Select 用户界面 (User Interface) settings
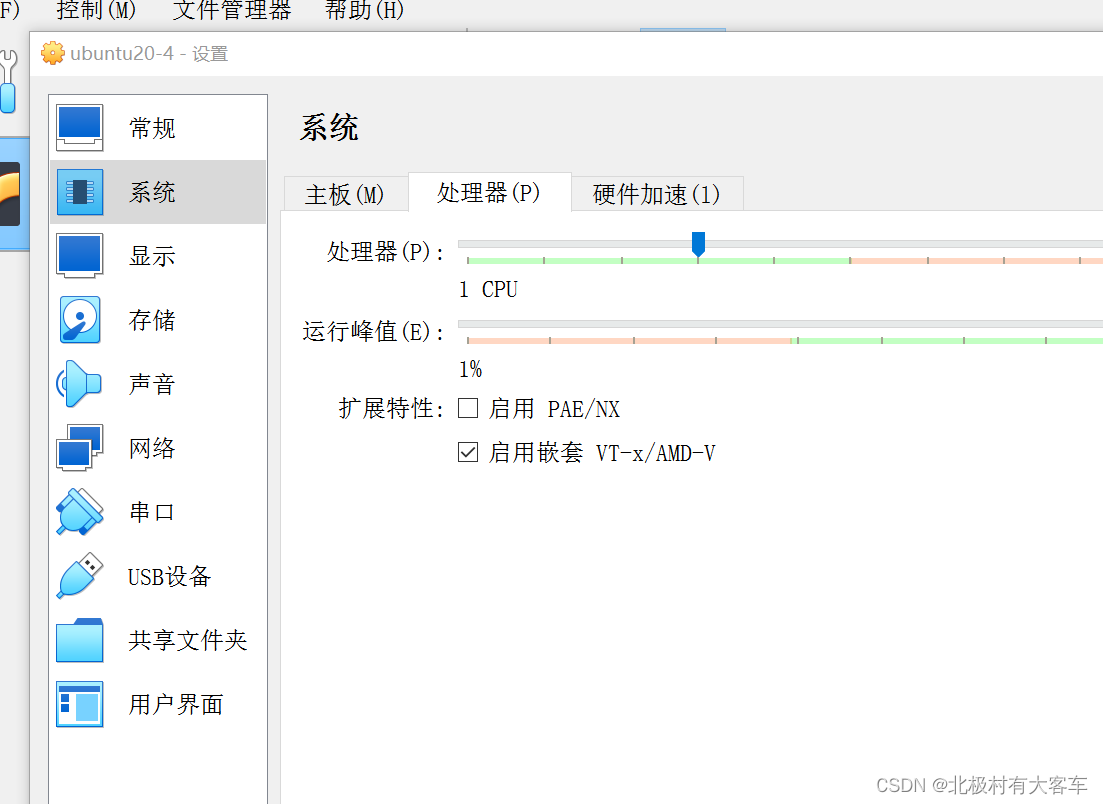 click(80, 704)
